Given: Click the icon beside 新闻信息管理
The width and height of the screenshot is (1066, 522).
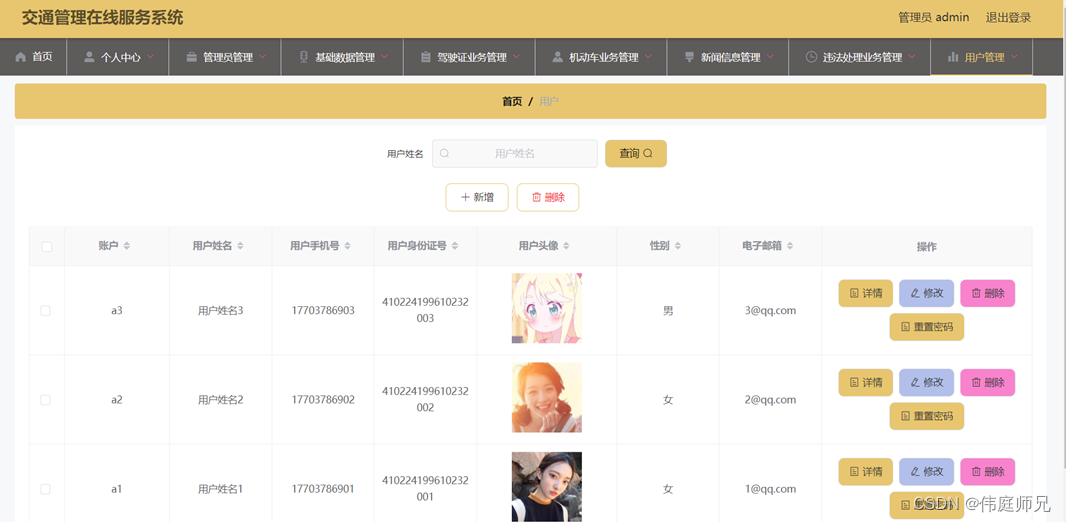Looking at the screenshot, I should click(689, 57).
